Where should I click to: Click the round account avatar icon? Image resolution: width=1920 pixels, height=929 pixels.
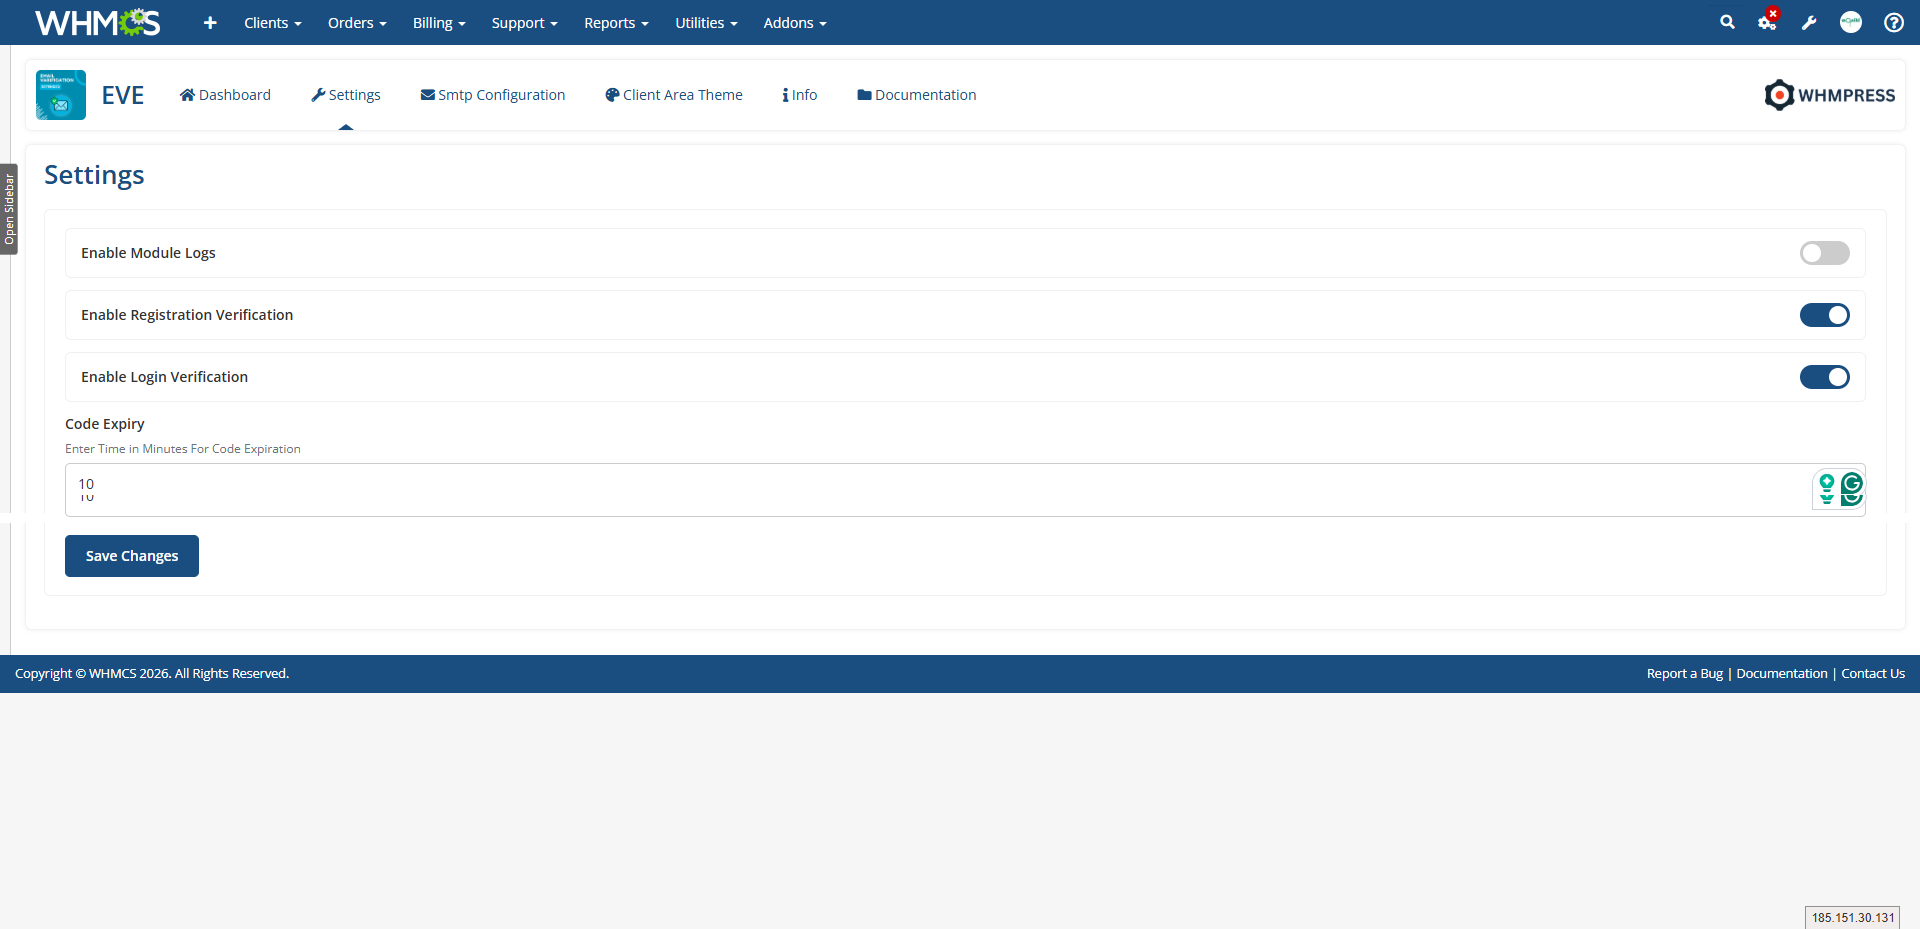[1851, 22]
